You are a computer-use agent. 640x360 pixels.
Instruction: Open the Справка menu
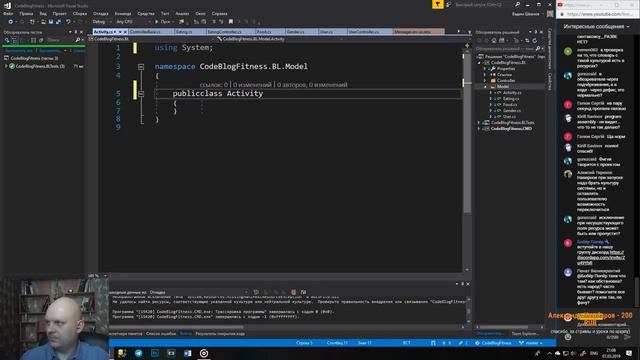[220, 13]
